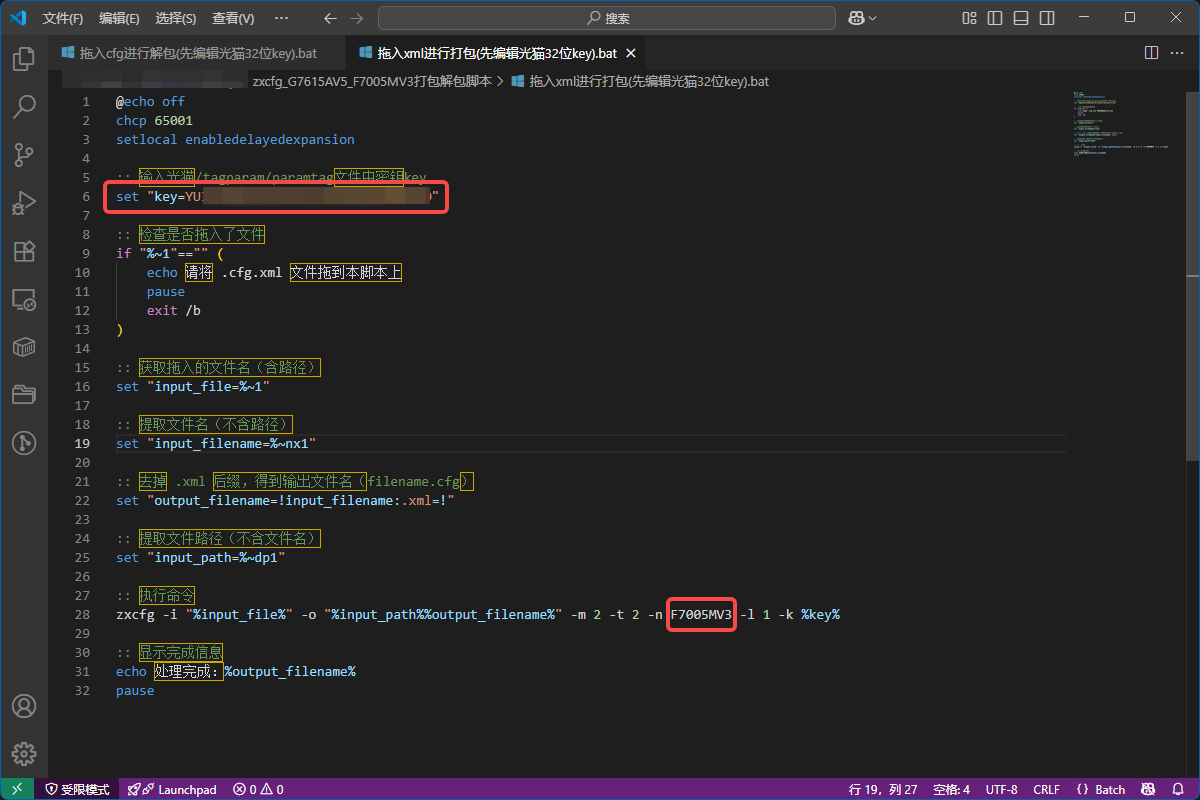This screenshot has height=800, width=1200.
Task: Switch to the 拖入cfg进行解包 tab
Action: click(189, 53)
